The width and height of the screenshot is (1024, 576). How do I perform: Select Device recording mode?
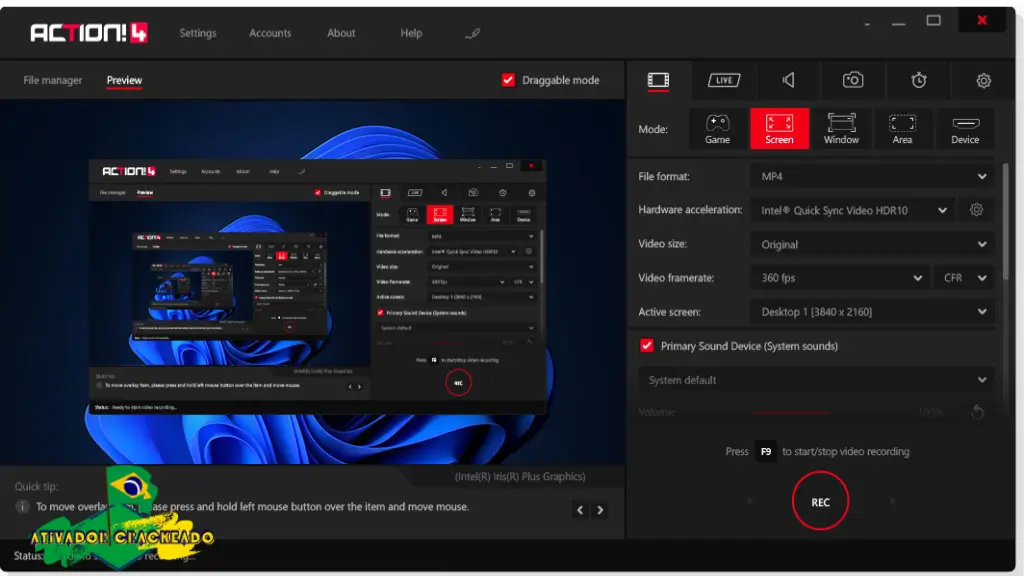point(965,129)
